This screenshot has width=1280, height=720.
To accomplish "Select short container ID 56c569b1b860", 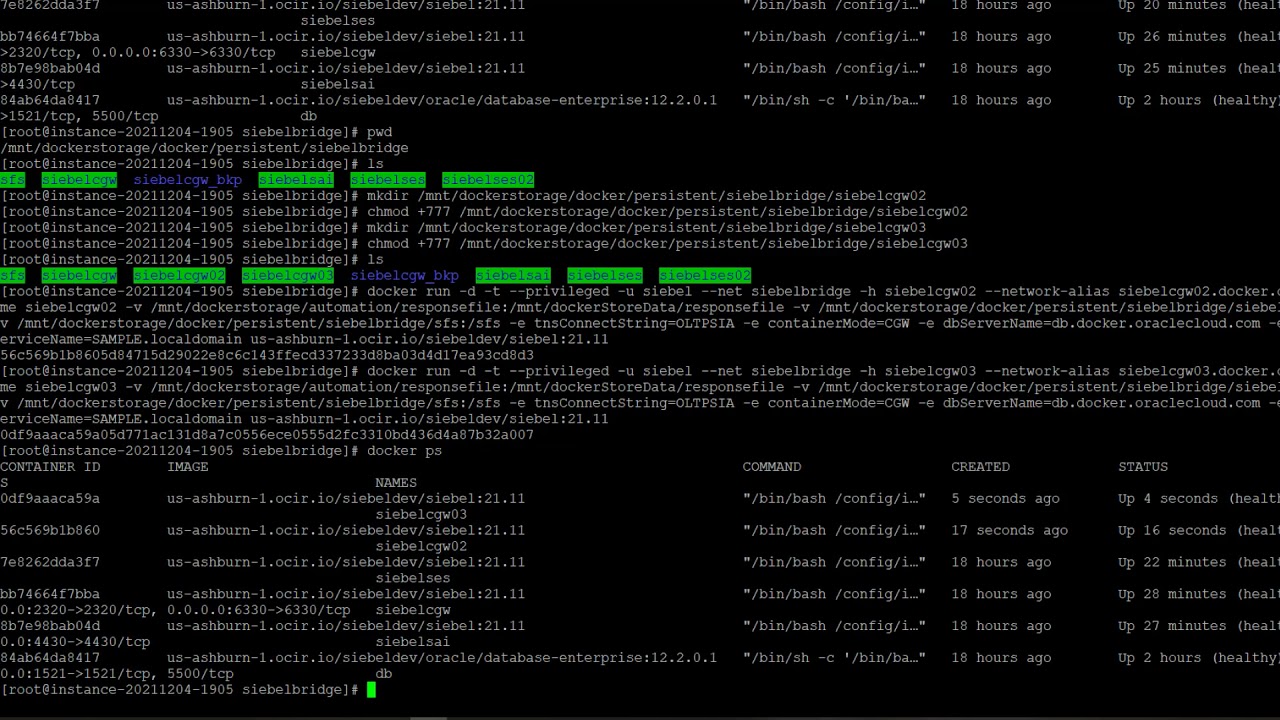I will pos(50,531).
